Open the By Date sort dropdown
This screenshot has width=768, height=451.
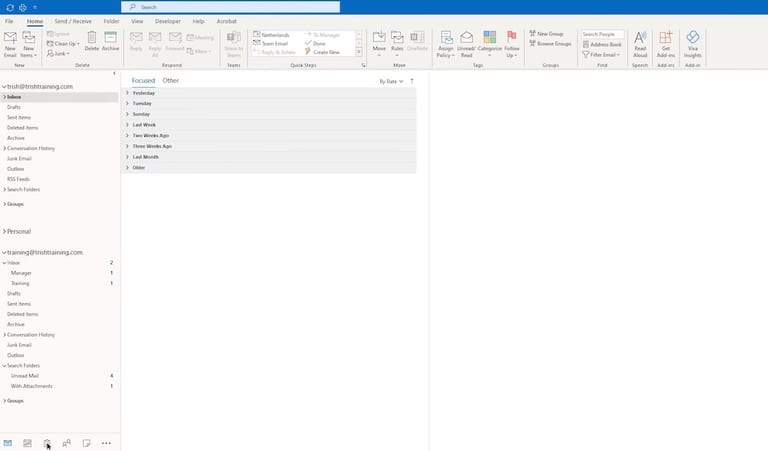(391, 81)
